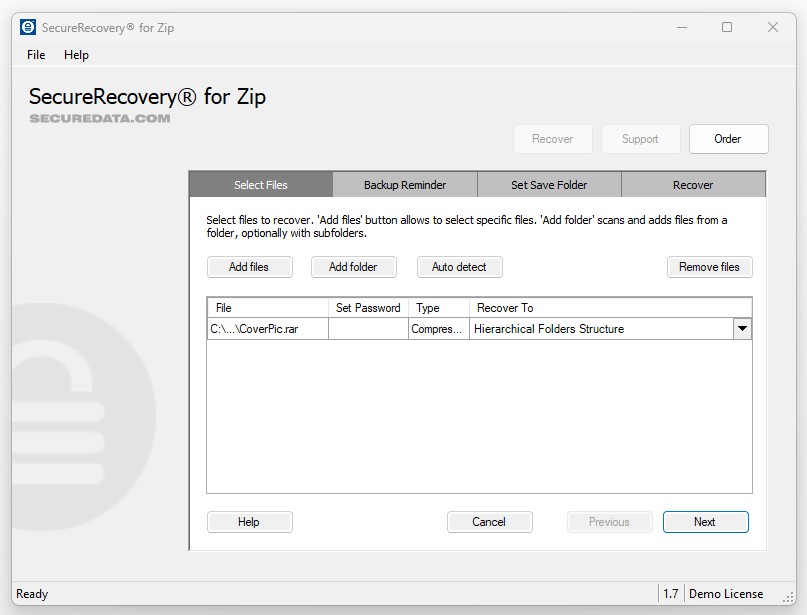Click the Add files button
The width and height of the screenshot is (807, 615).
tap(249, 267)
